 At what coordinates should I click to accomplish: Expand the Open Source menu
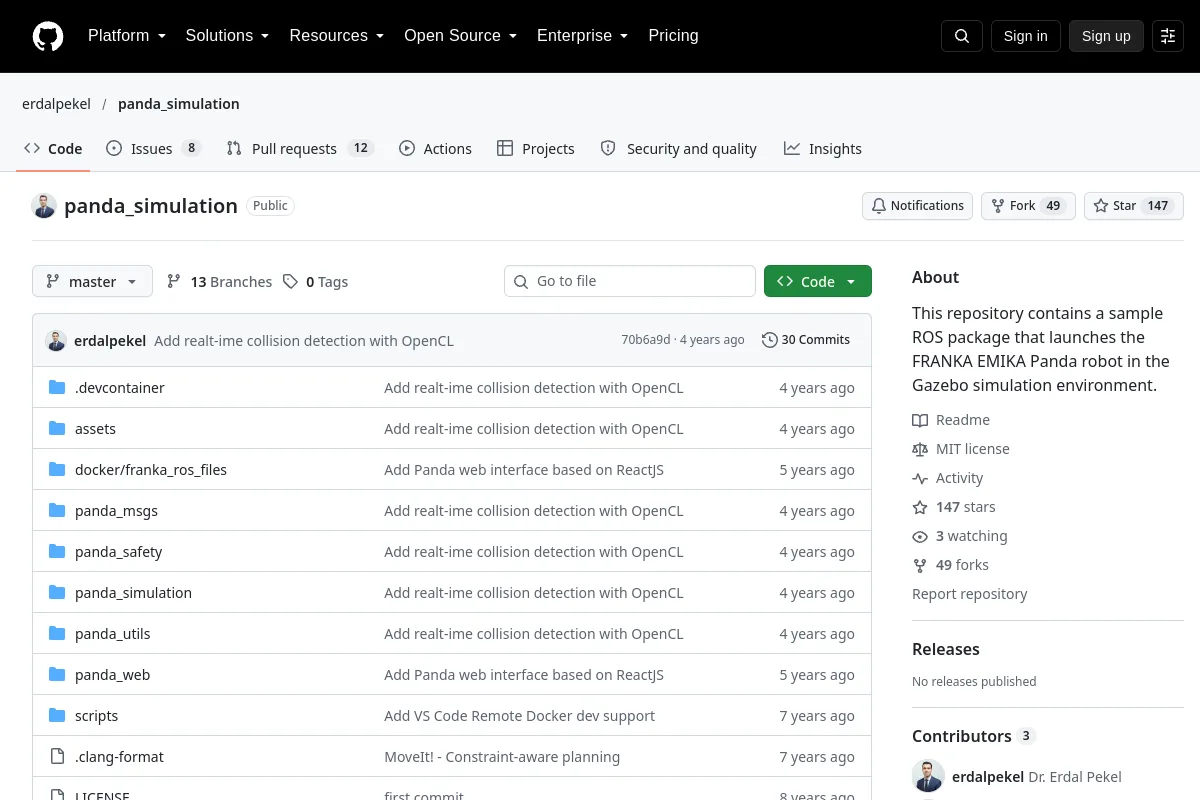[460, 35]
